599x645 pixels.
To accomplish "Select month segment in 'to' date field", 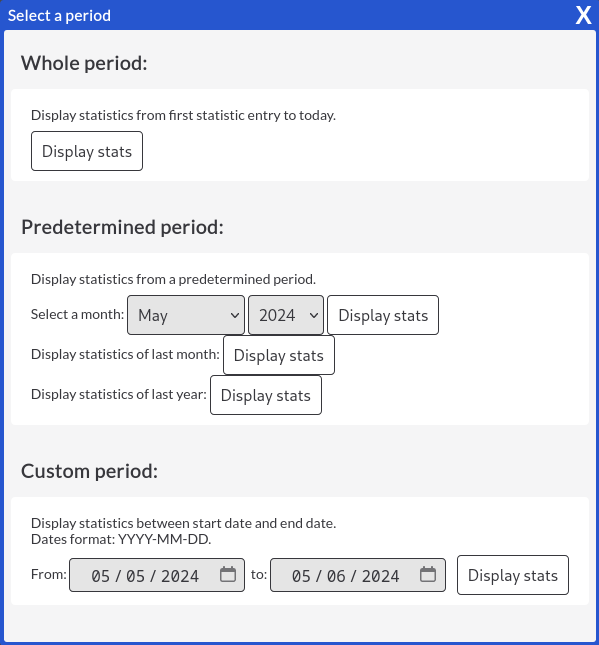I will click(301, 576).
